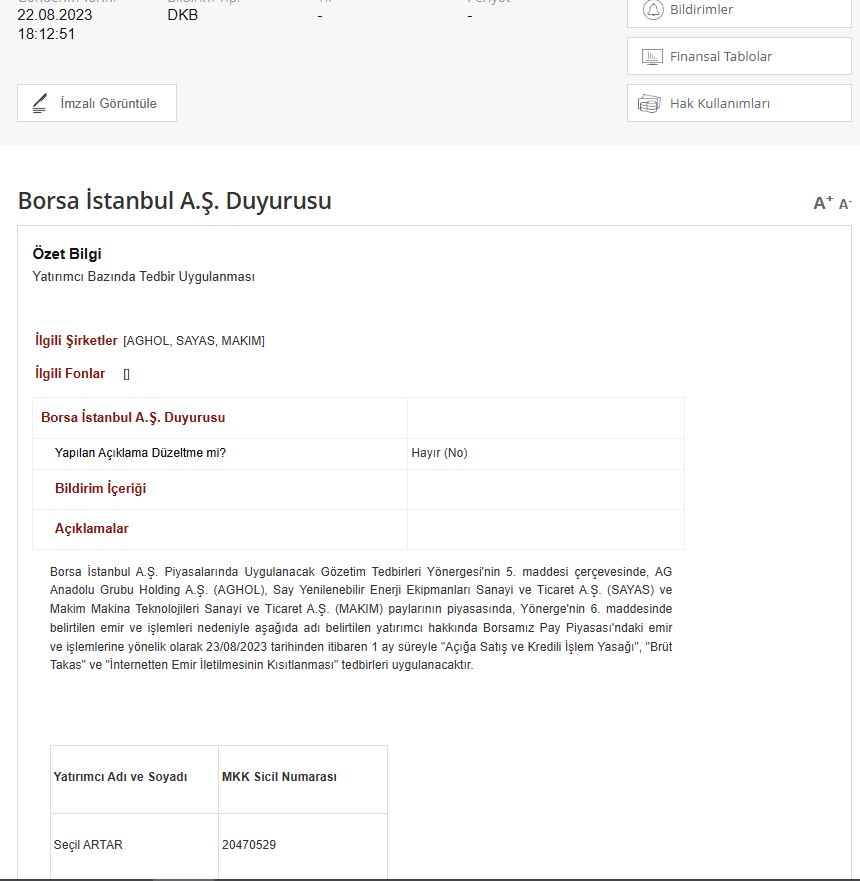Click the Hak Kullanımları coins icon
Screen dimensions: 860x881
649,104
